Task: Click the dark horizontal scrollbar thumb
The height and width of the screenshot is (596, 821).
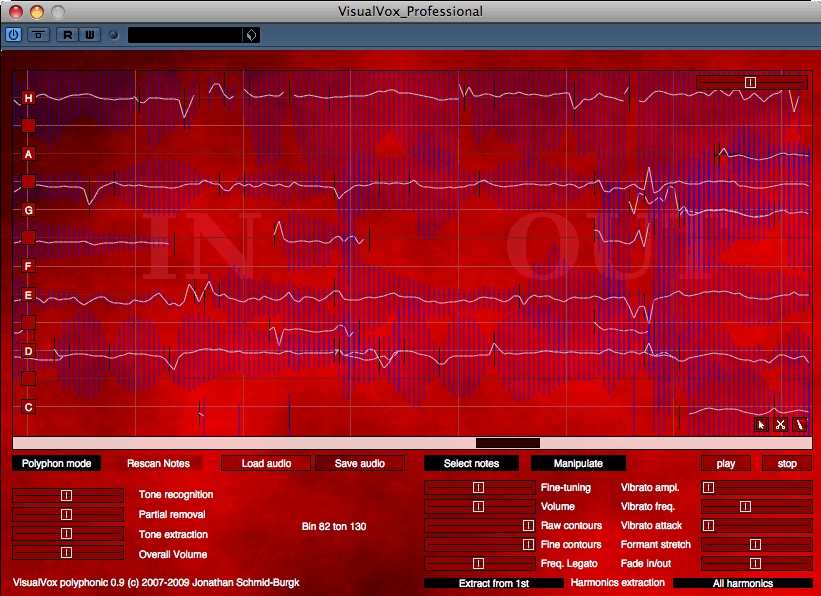Action: pos(507,443)
